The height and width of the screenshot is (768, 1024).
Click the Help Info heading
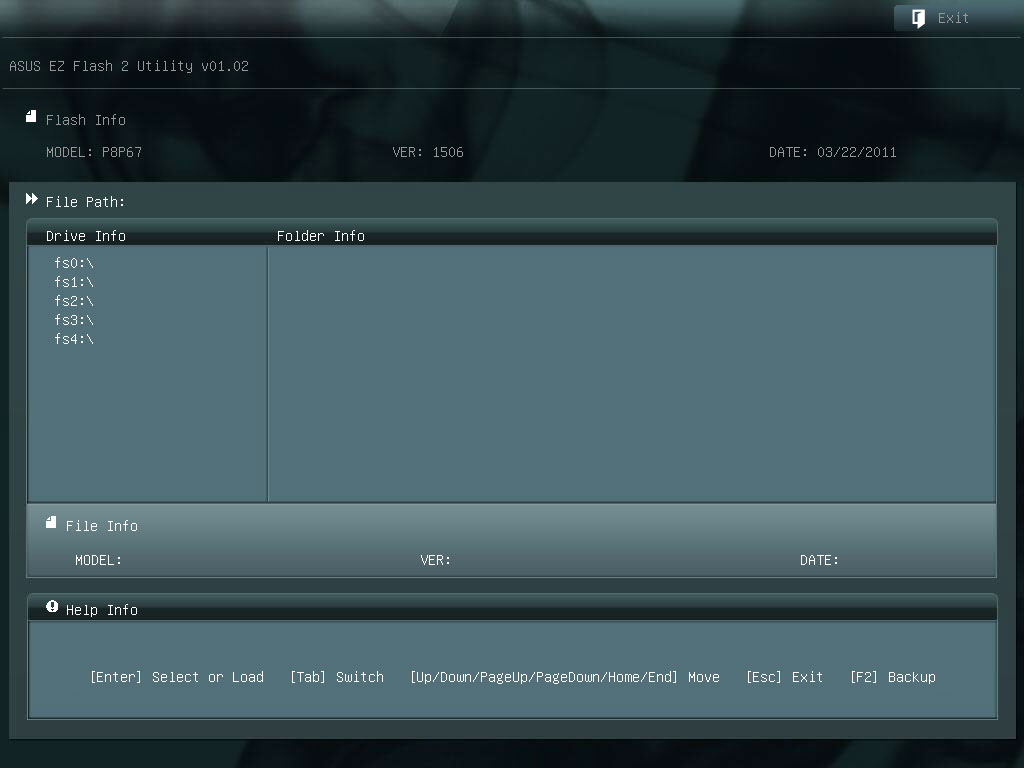[x=102, y=611]
